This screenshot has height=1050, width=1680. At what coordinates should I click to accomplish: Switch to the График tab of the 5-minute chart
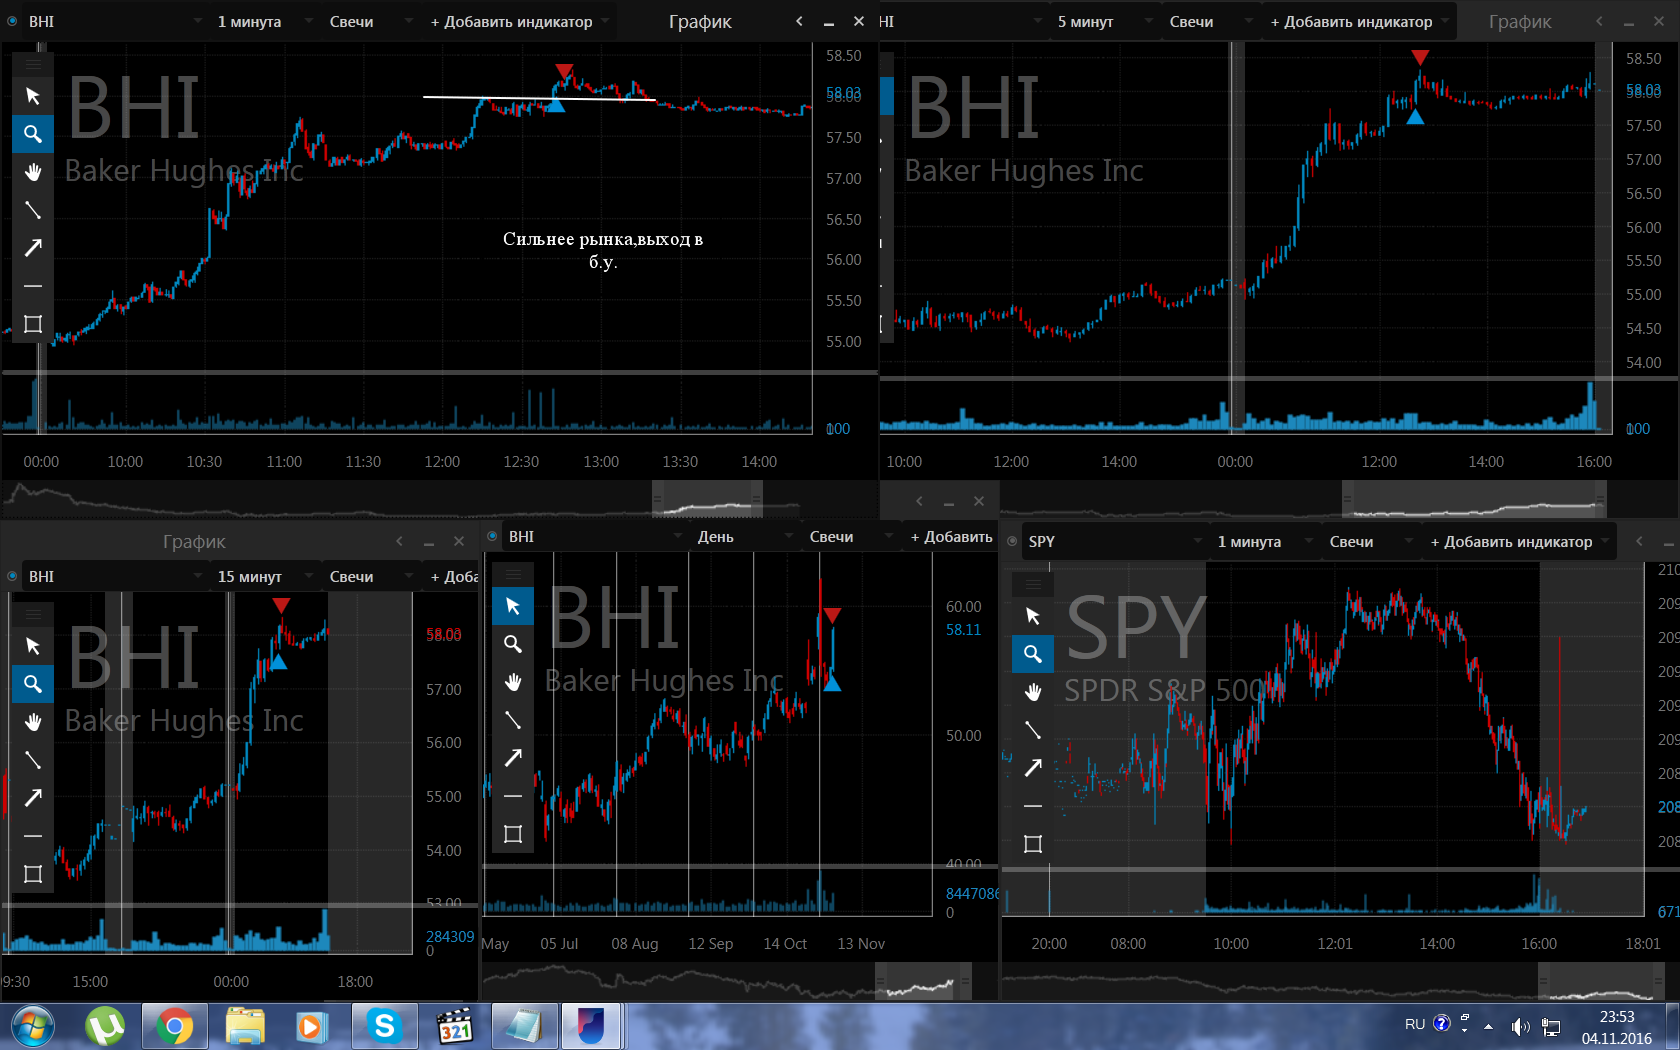pos(1520,21)
